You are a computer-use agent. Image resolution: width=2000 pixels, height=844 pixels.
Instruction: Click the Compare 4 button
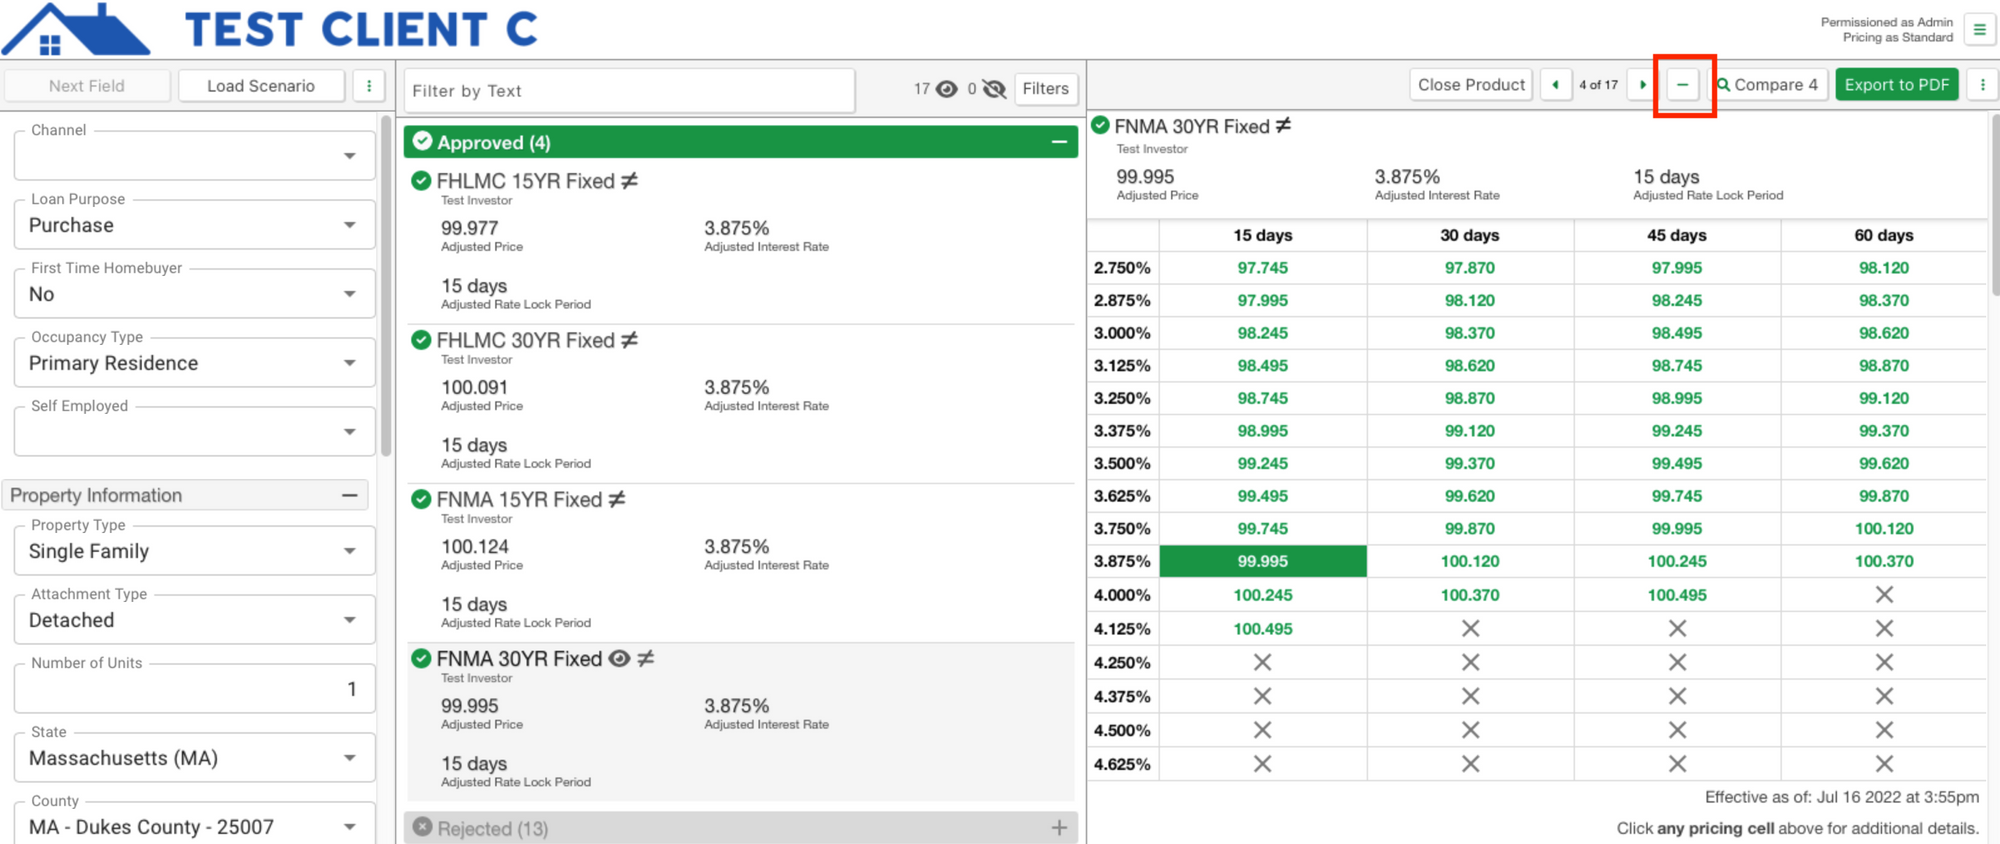(1768, 85)
